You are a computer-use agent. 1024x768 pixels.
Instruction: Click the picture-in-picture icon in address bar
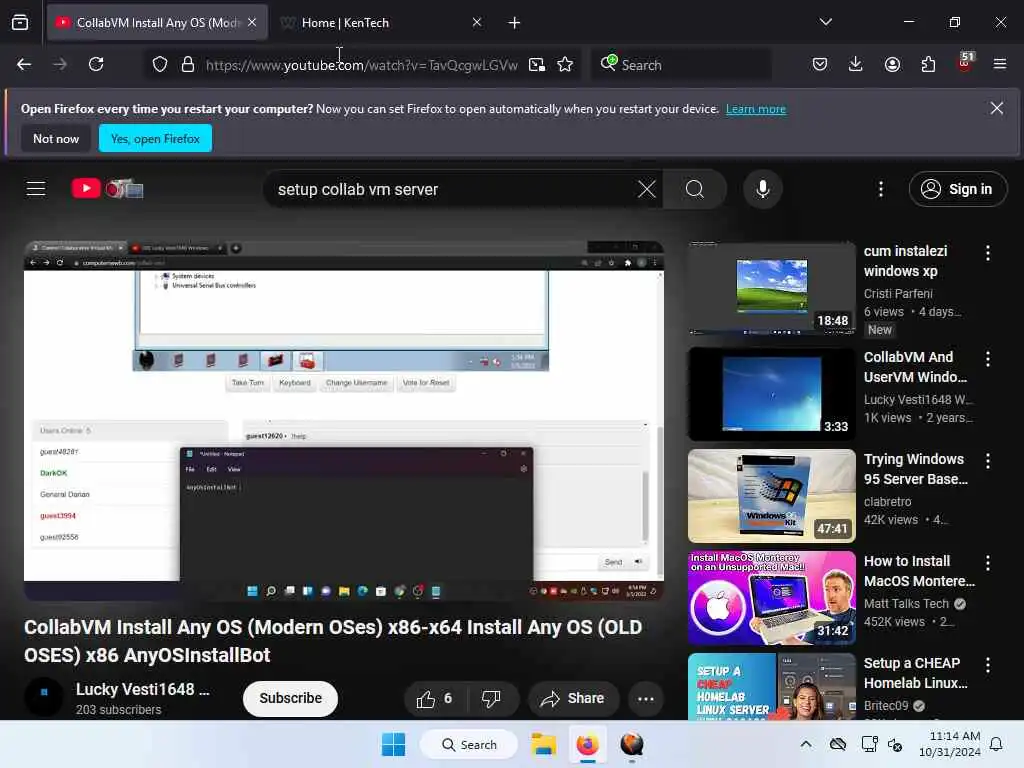pos(537,64)
